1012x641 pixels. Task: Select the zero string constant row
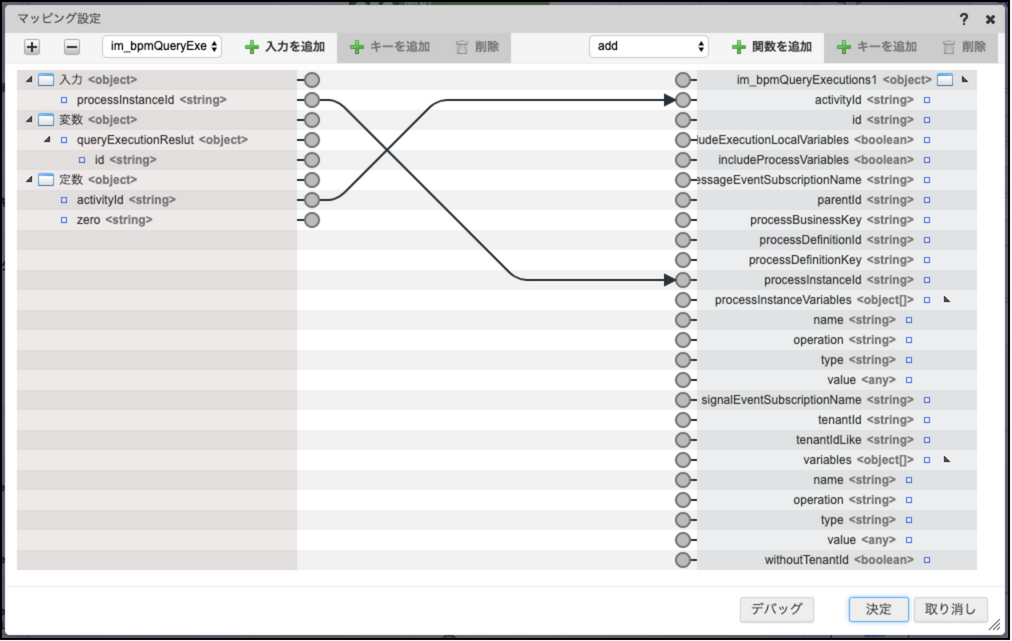click(157, 220)
